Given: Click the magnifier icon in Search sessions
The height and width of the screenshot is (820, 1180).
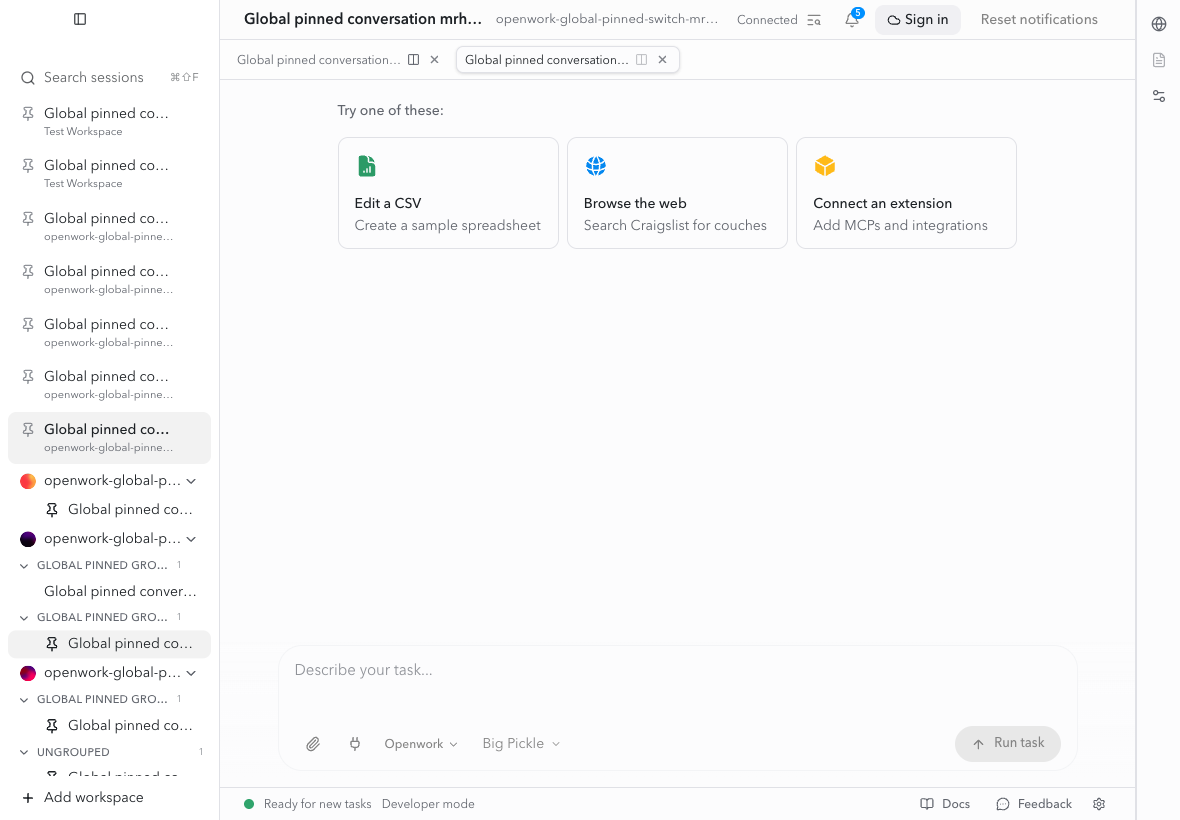Looking at the screenshot, I should [28, 78].
